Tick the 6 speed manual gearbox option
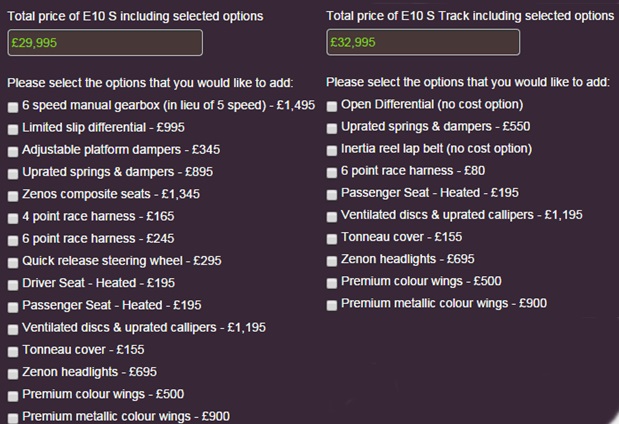619x424 pixels. pos(12,106)
